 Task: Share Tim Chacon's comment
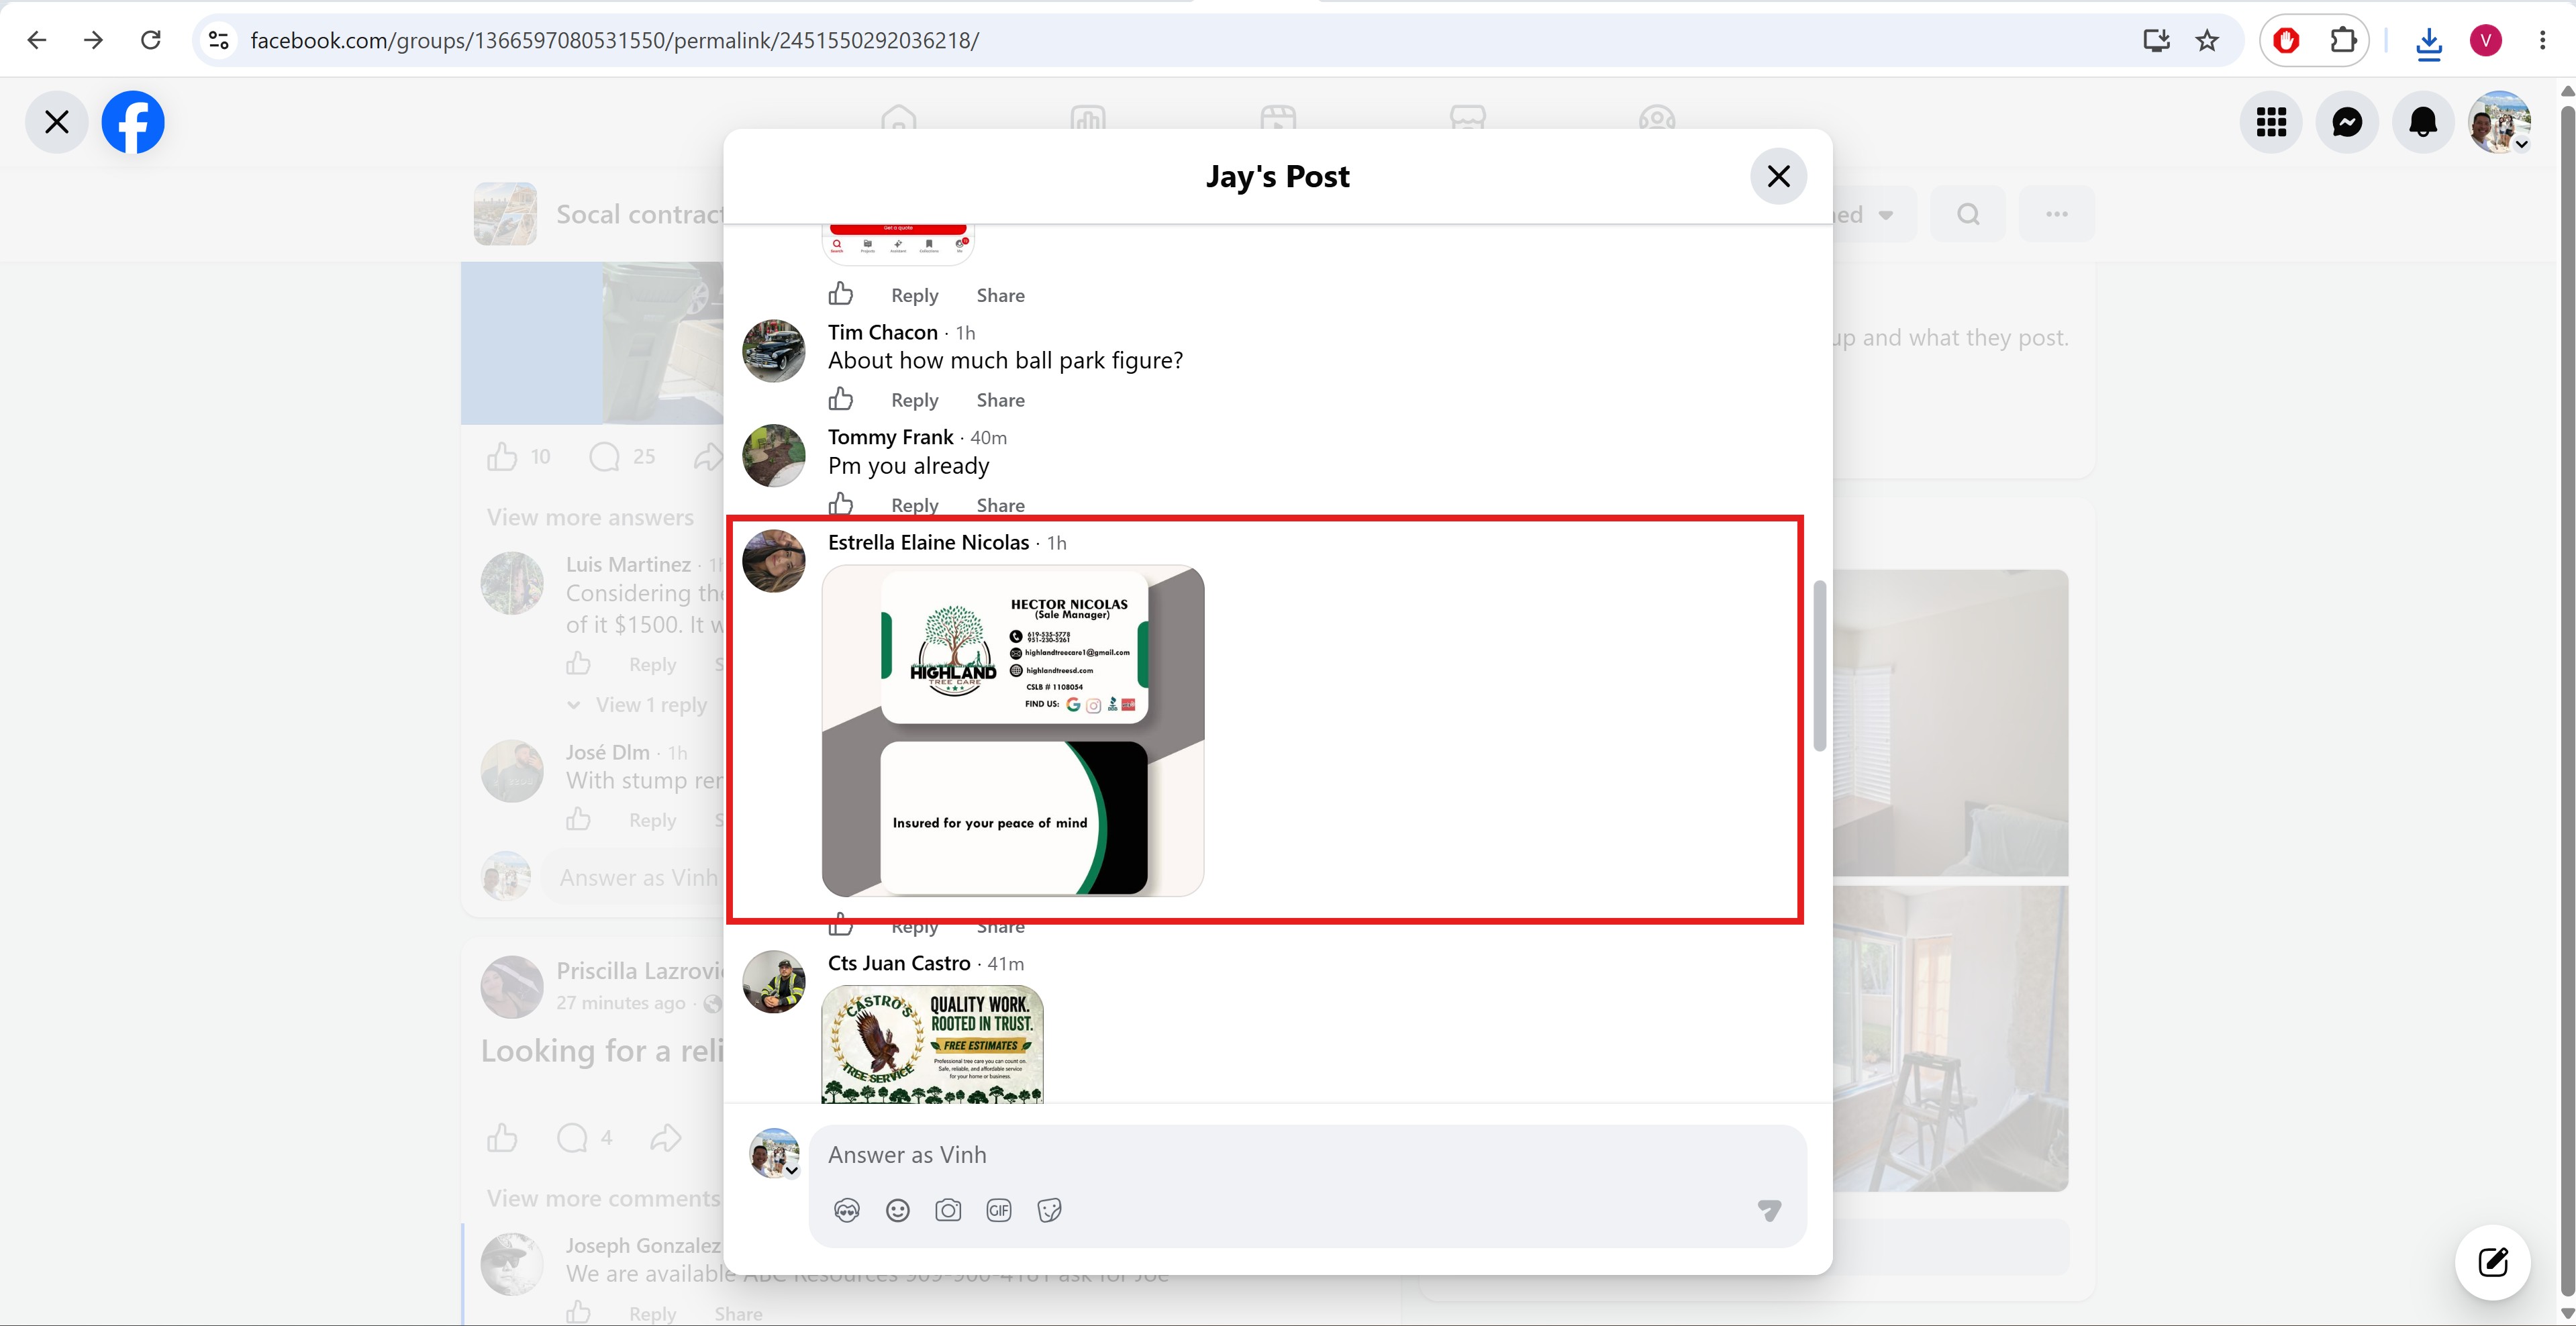tap(1000, 400)
